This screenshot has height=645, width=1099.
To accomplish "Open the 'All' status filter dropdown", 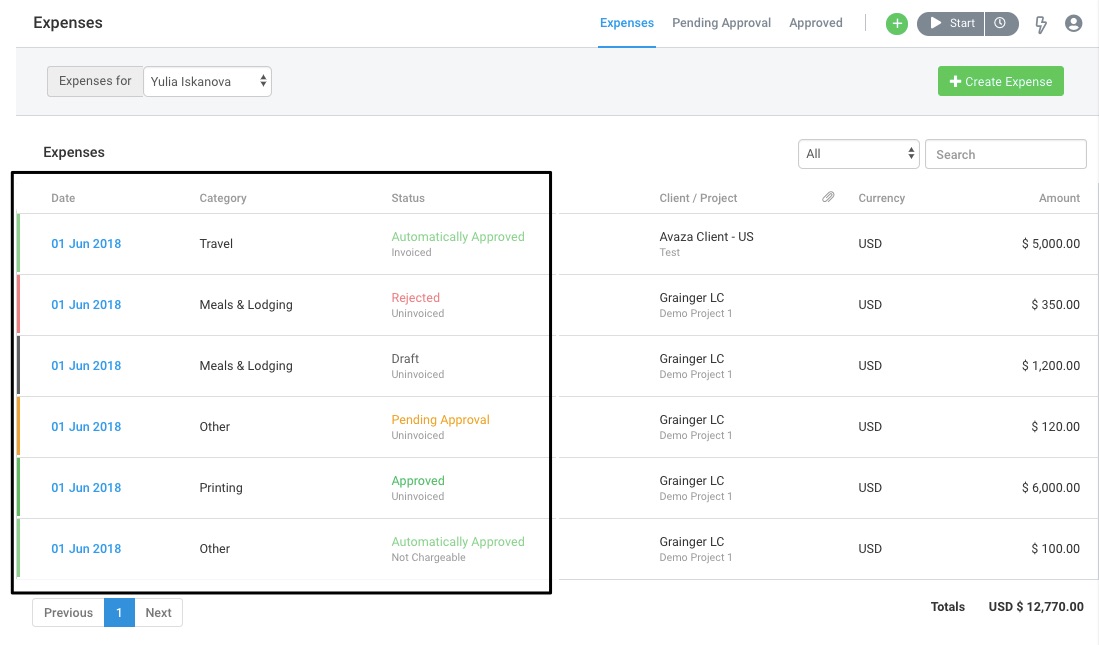I will 858,153.
